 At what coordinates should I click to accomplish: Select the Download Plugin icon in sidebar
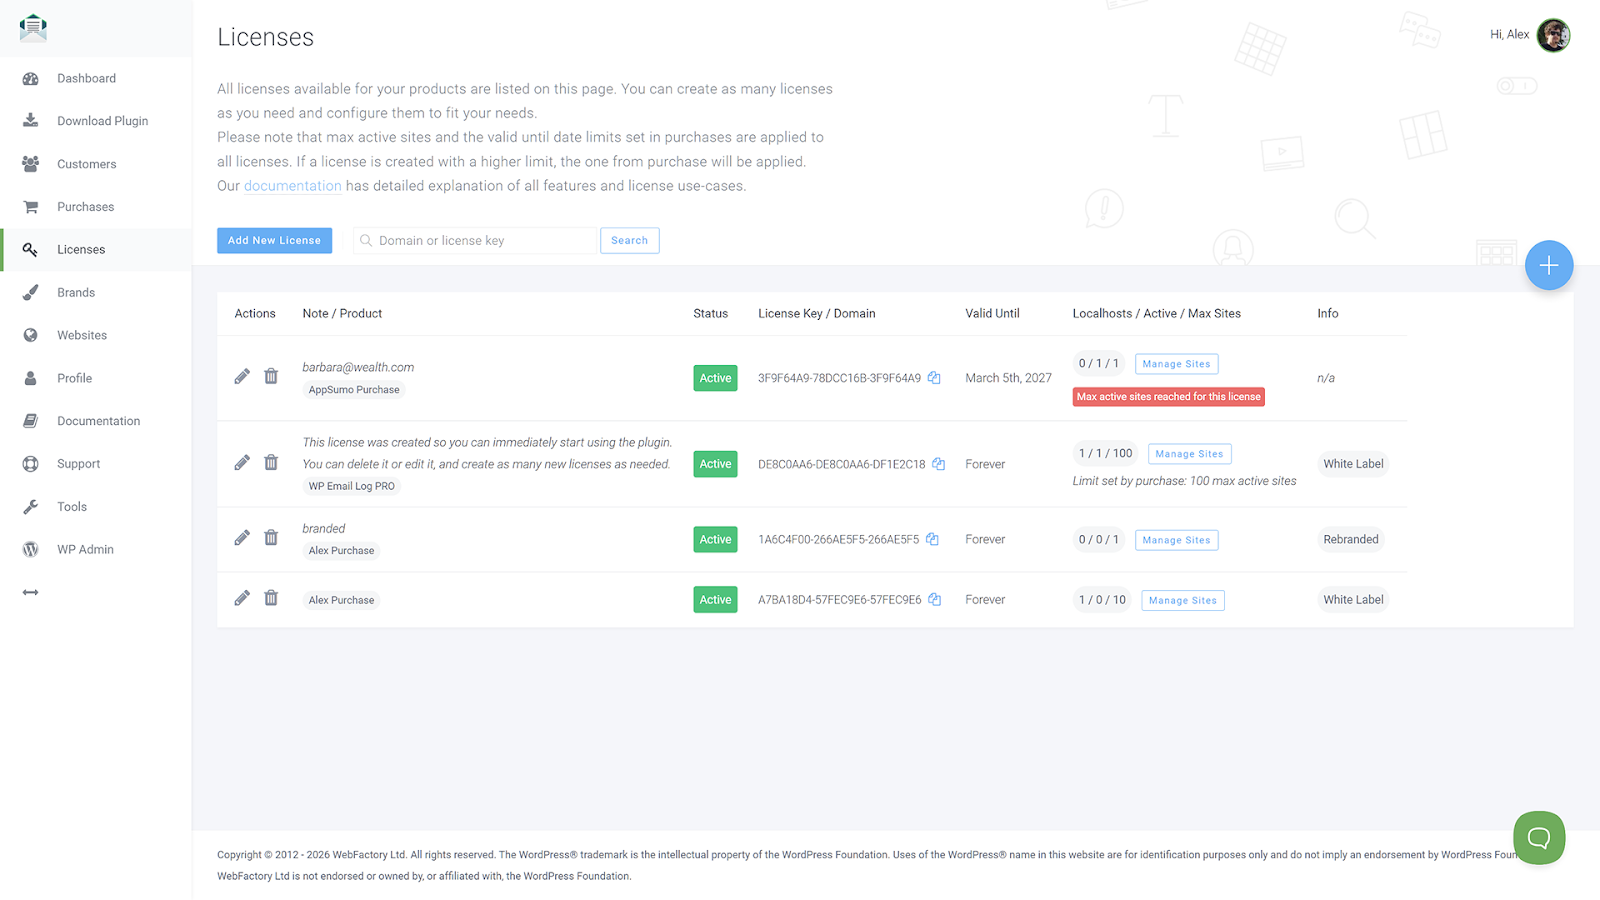point(31,120)
